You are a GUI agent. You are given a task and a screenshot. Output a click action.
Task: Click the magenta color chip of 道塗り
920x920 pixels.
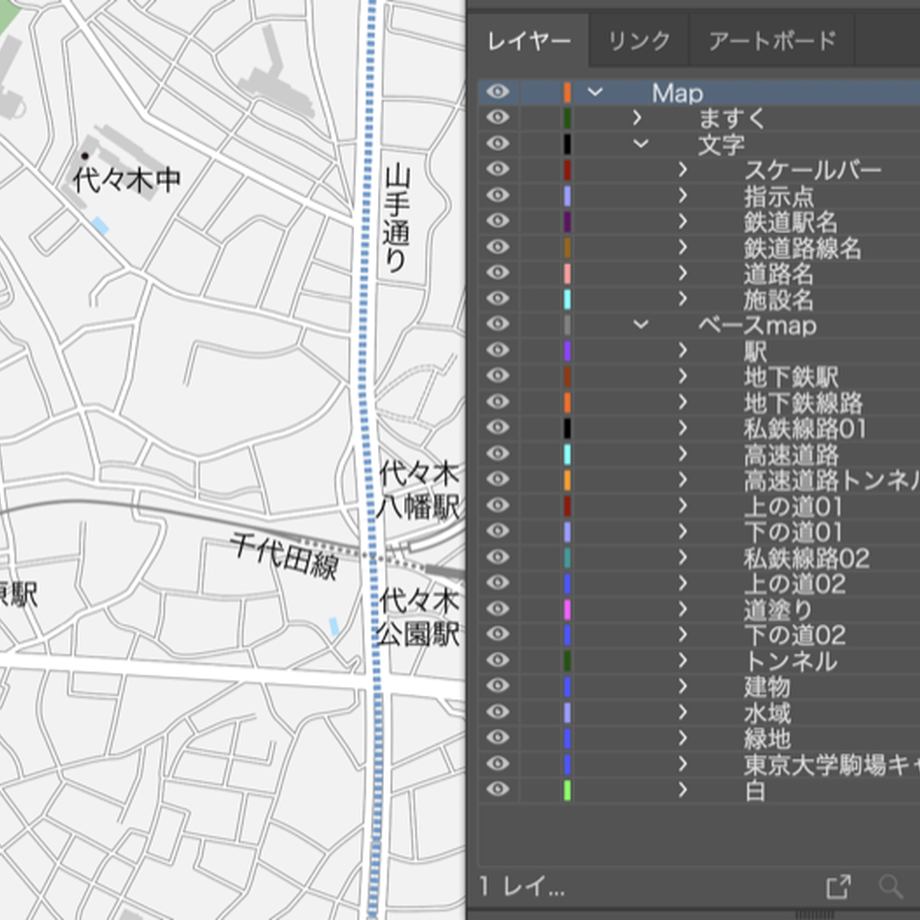(567, 608)
